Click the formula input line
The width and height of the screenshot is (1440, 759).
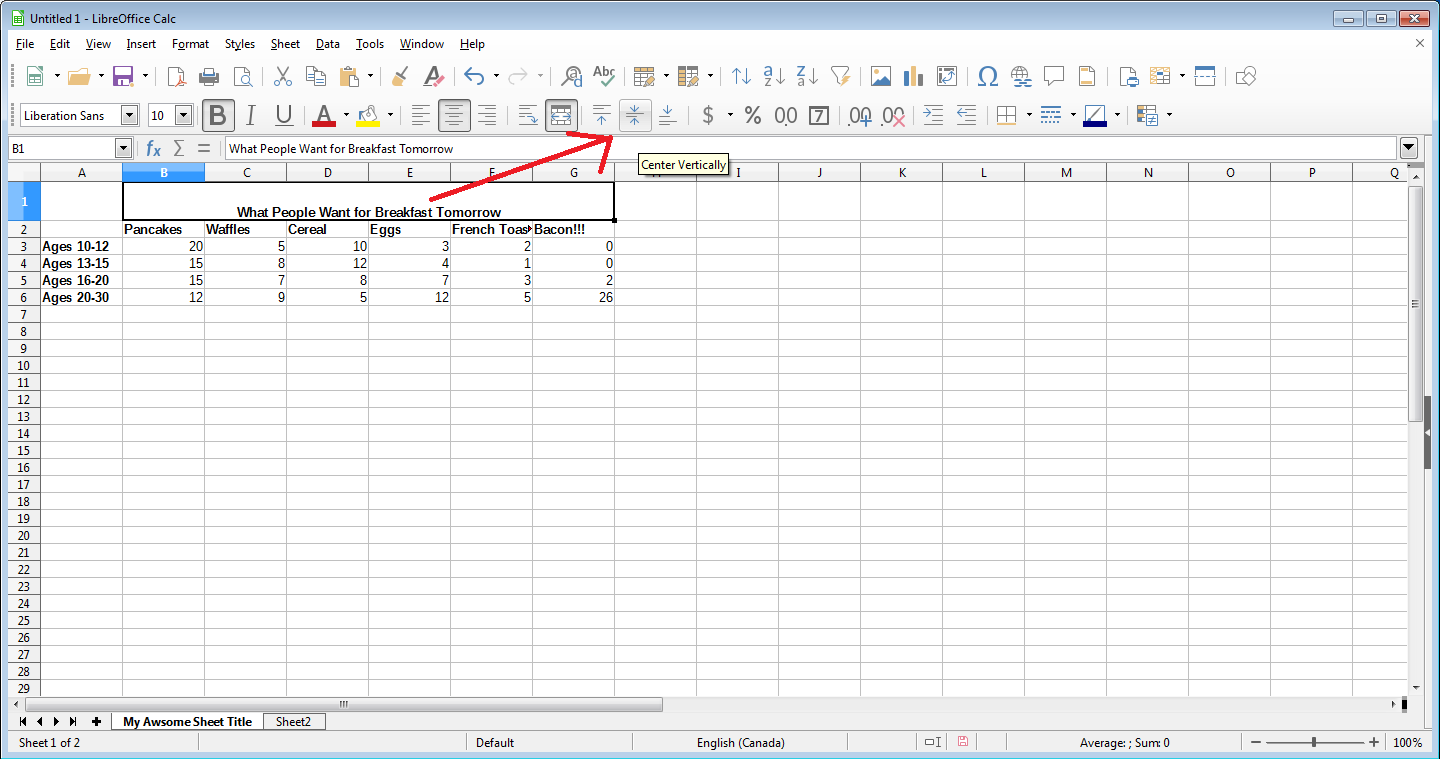click(x=810, y=148)
